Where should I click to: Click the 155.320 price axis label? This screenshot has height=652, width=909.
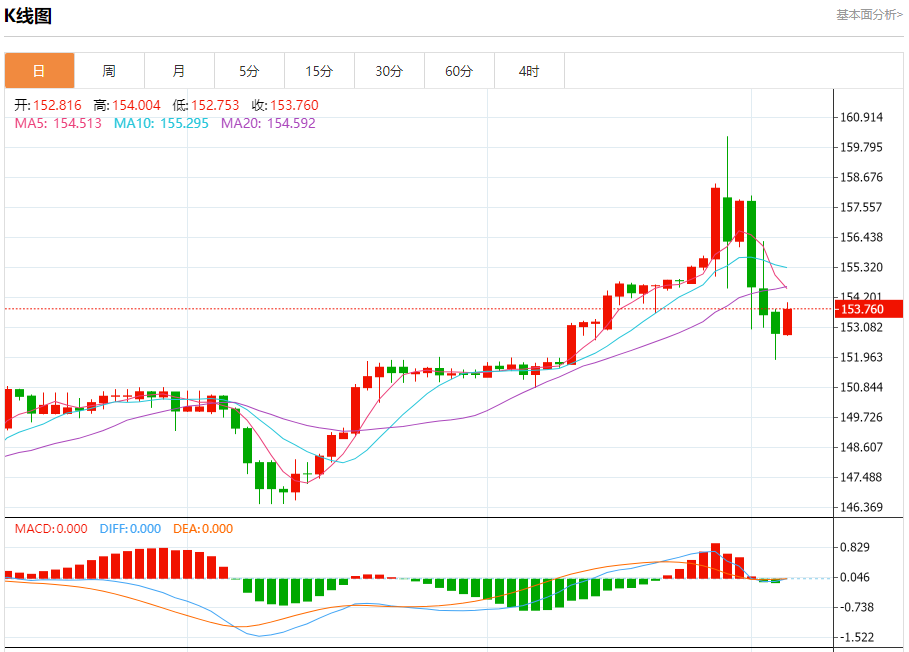click(x=861, y=267)
